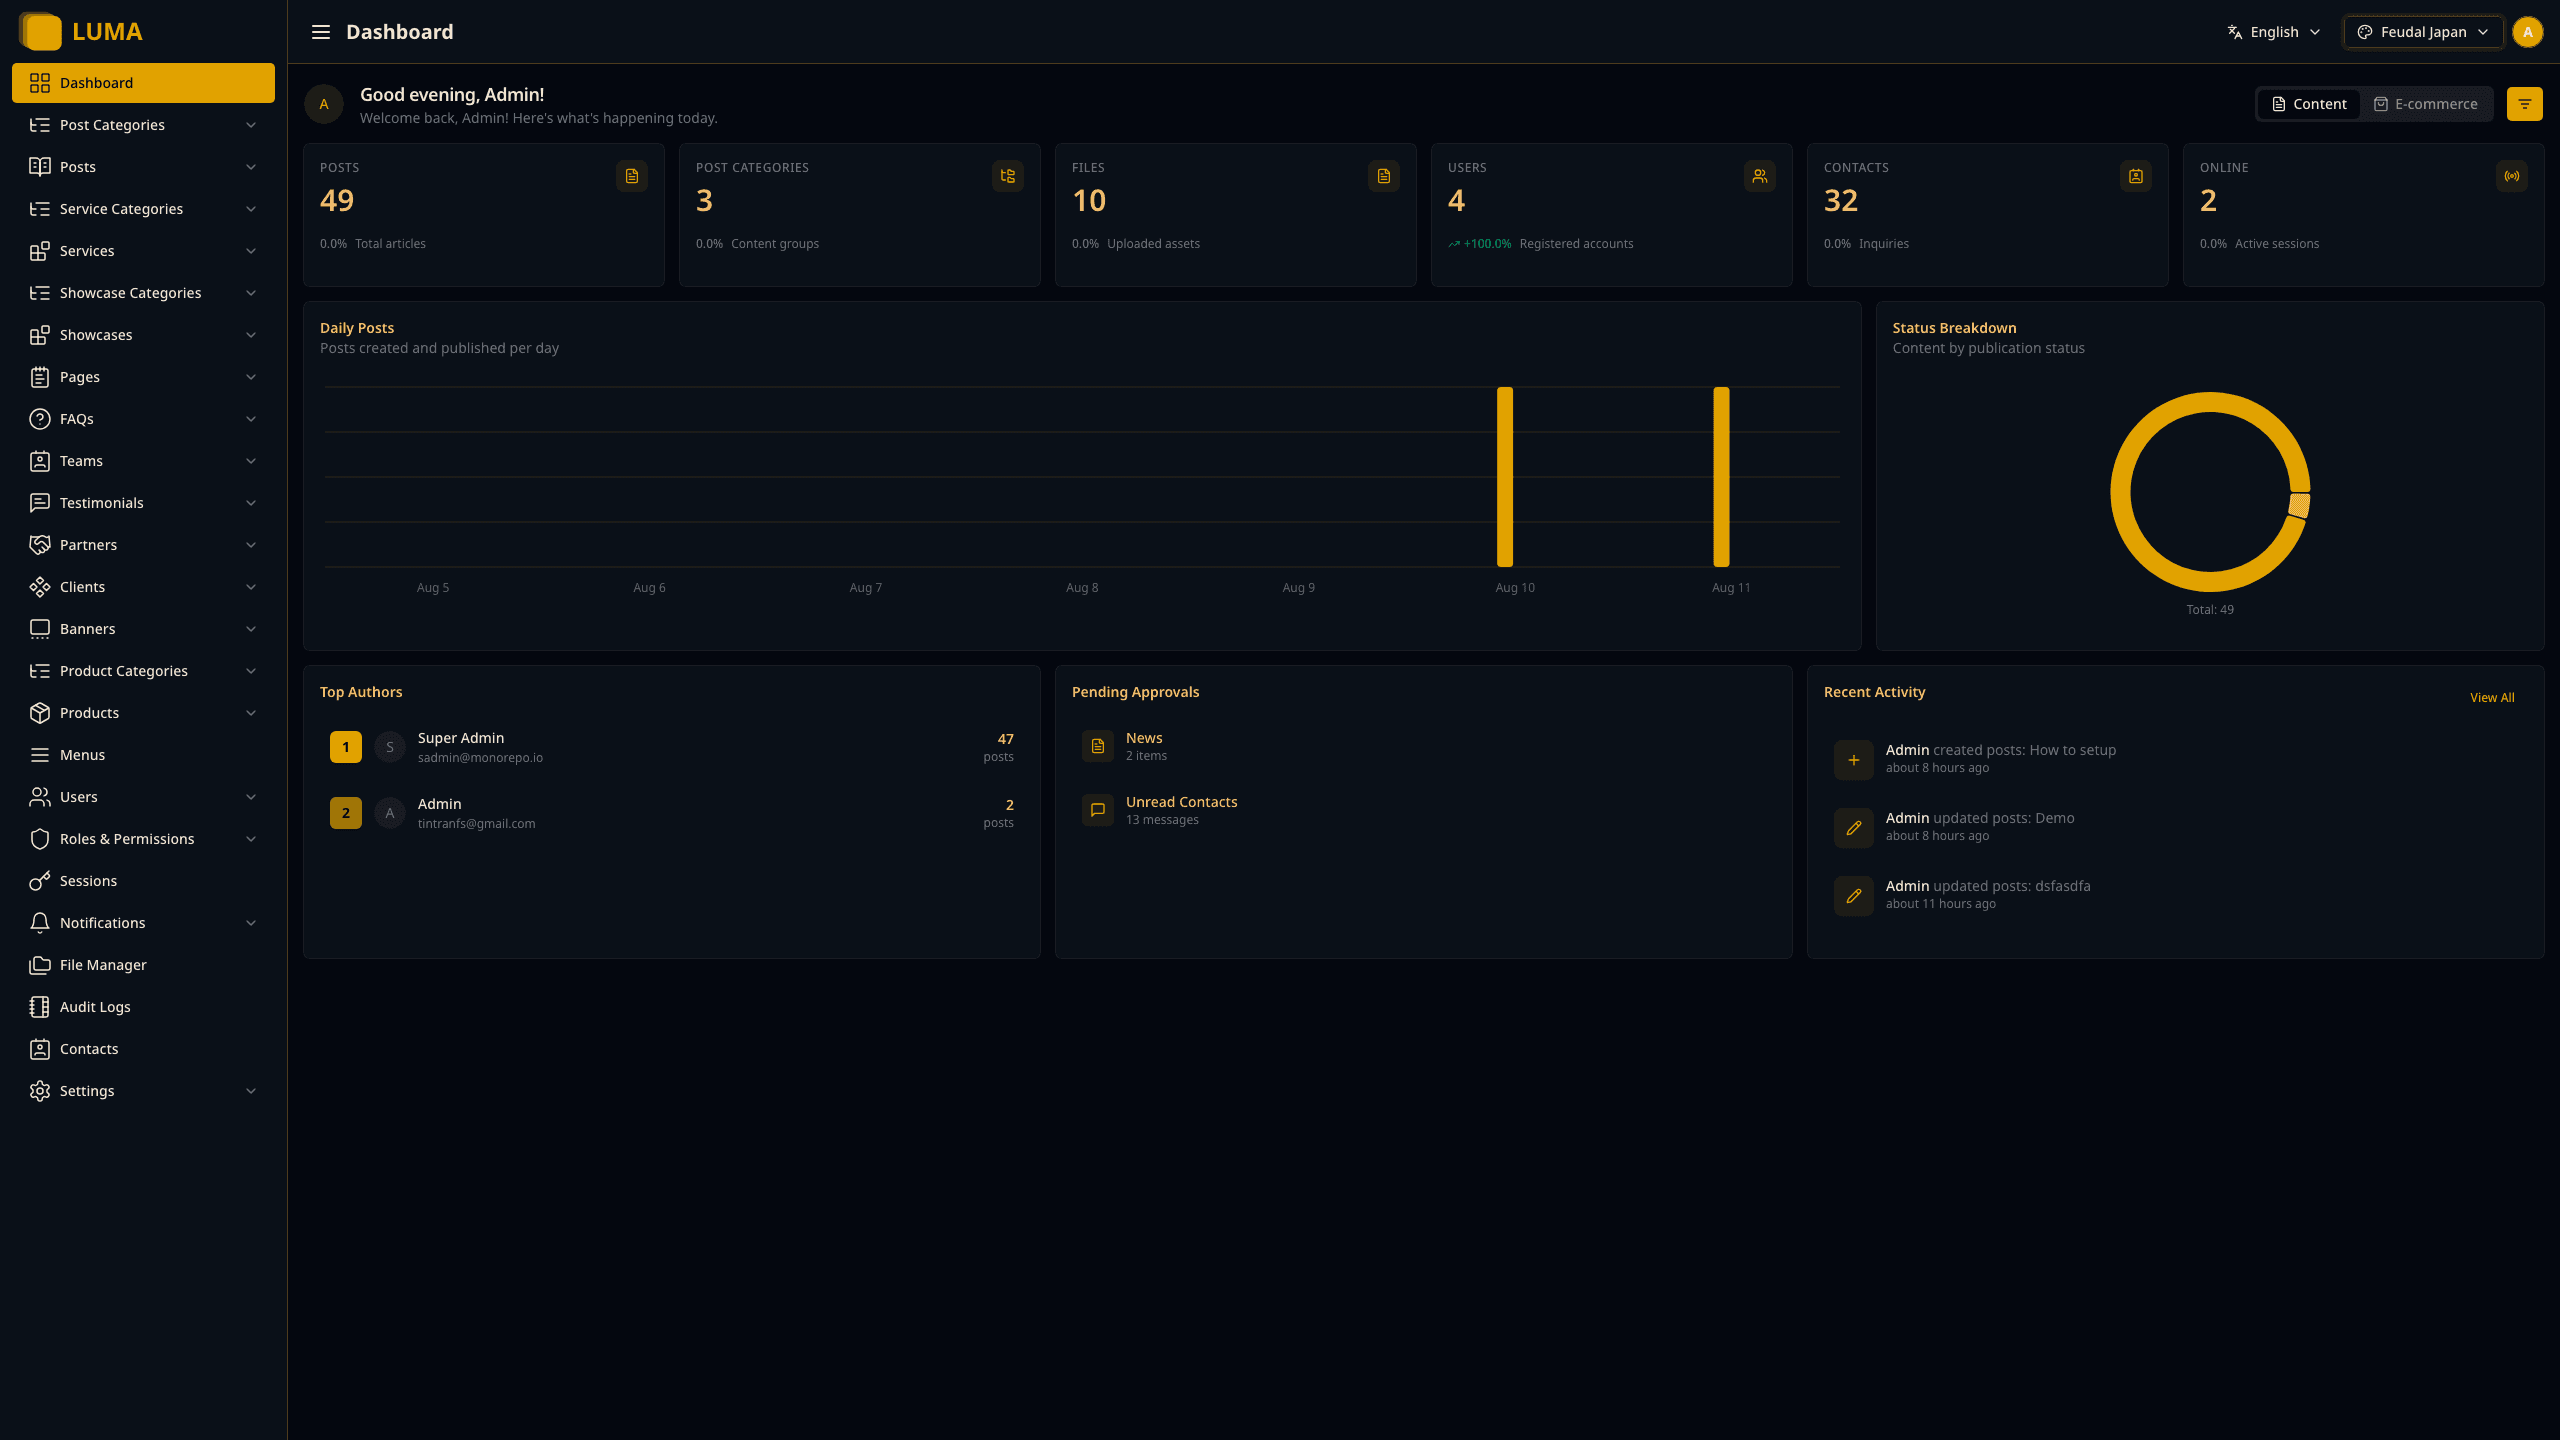Click the Aug 11 bar in Daily Posts
The width and height of the screenshot is (2560, 1440).
click(x=1721, y=477)
